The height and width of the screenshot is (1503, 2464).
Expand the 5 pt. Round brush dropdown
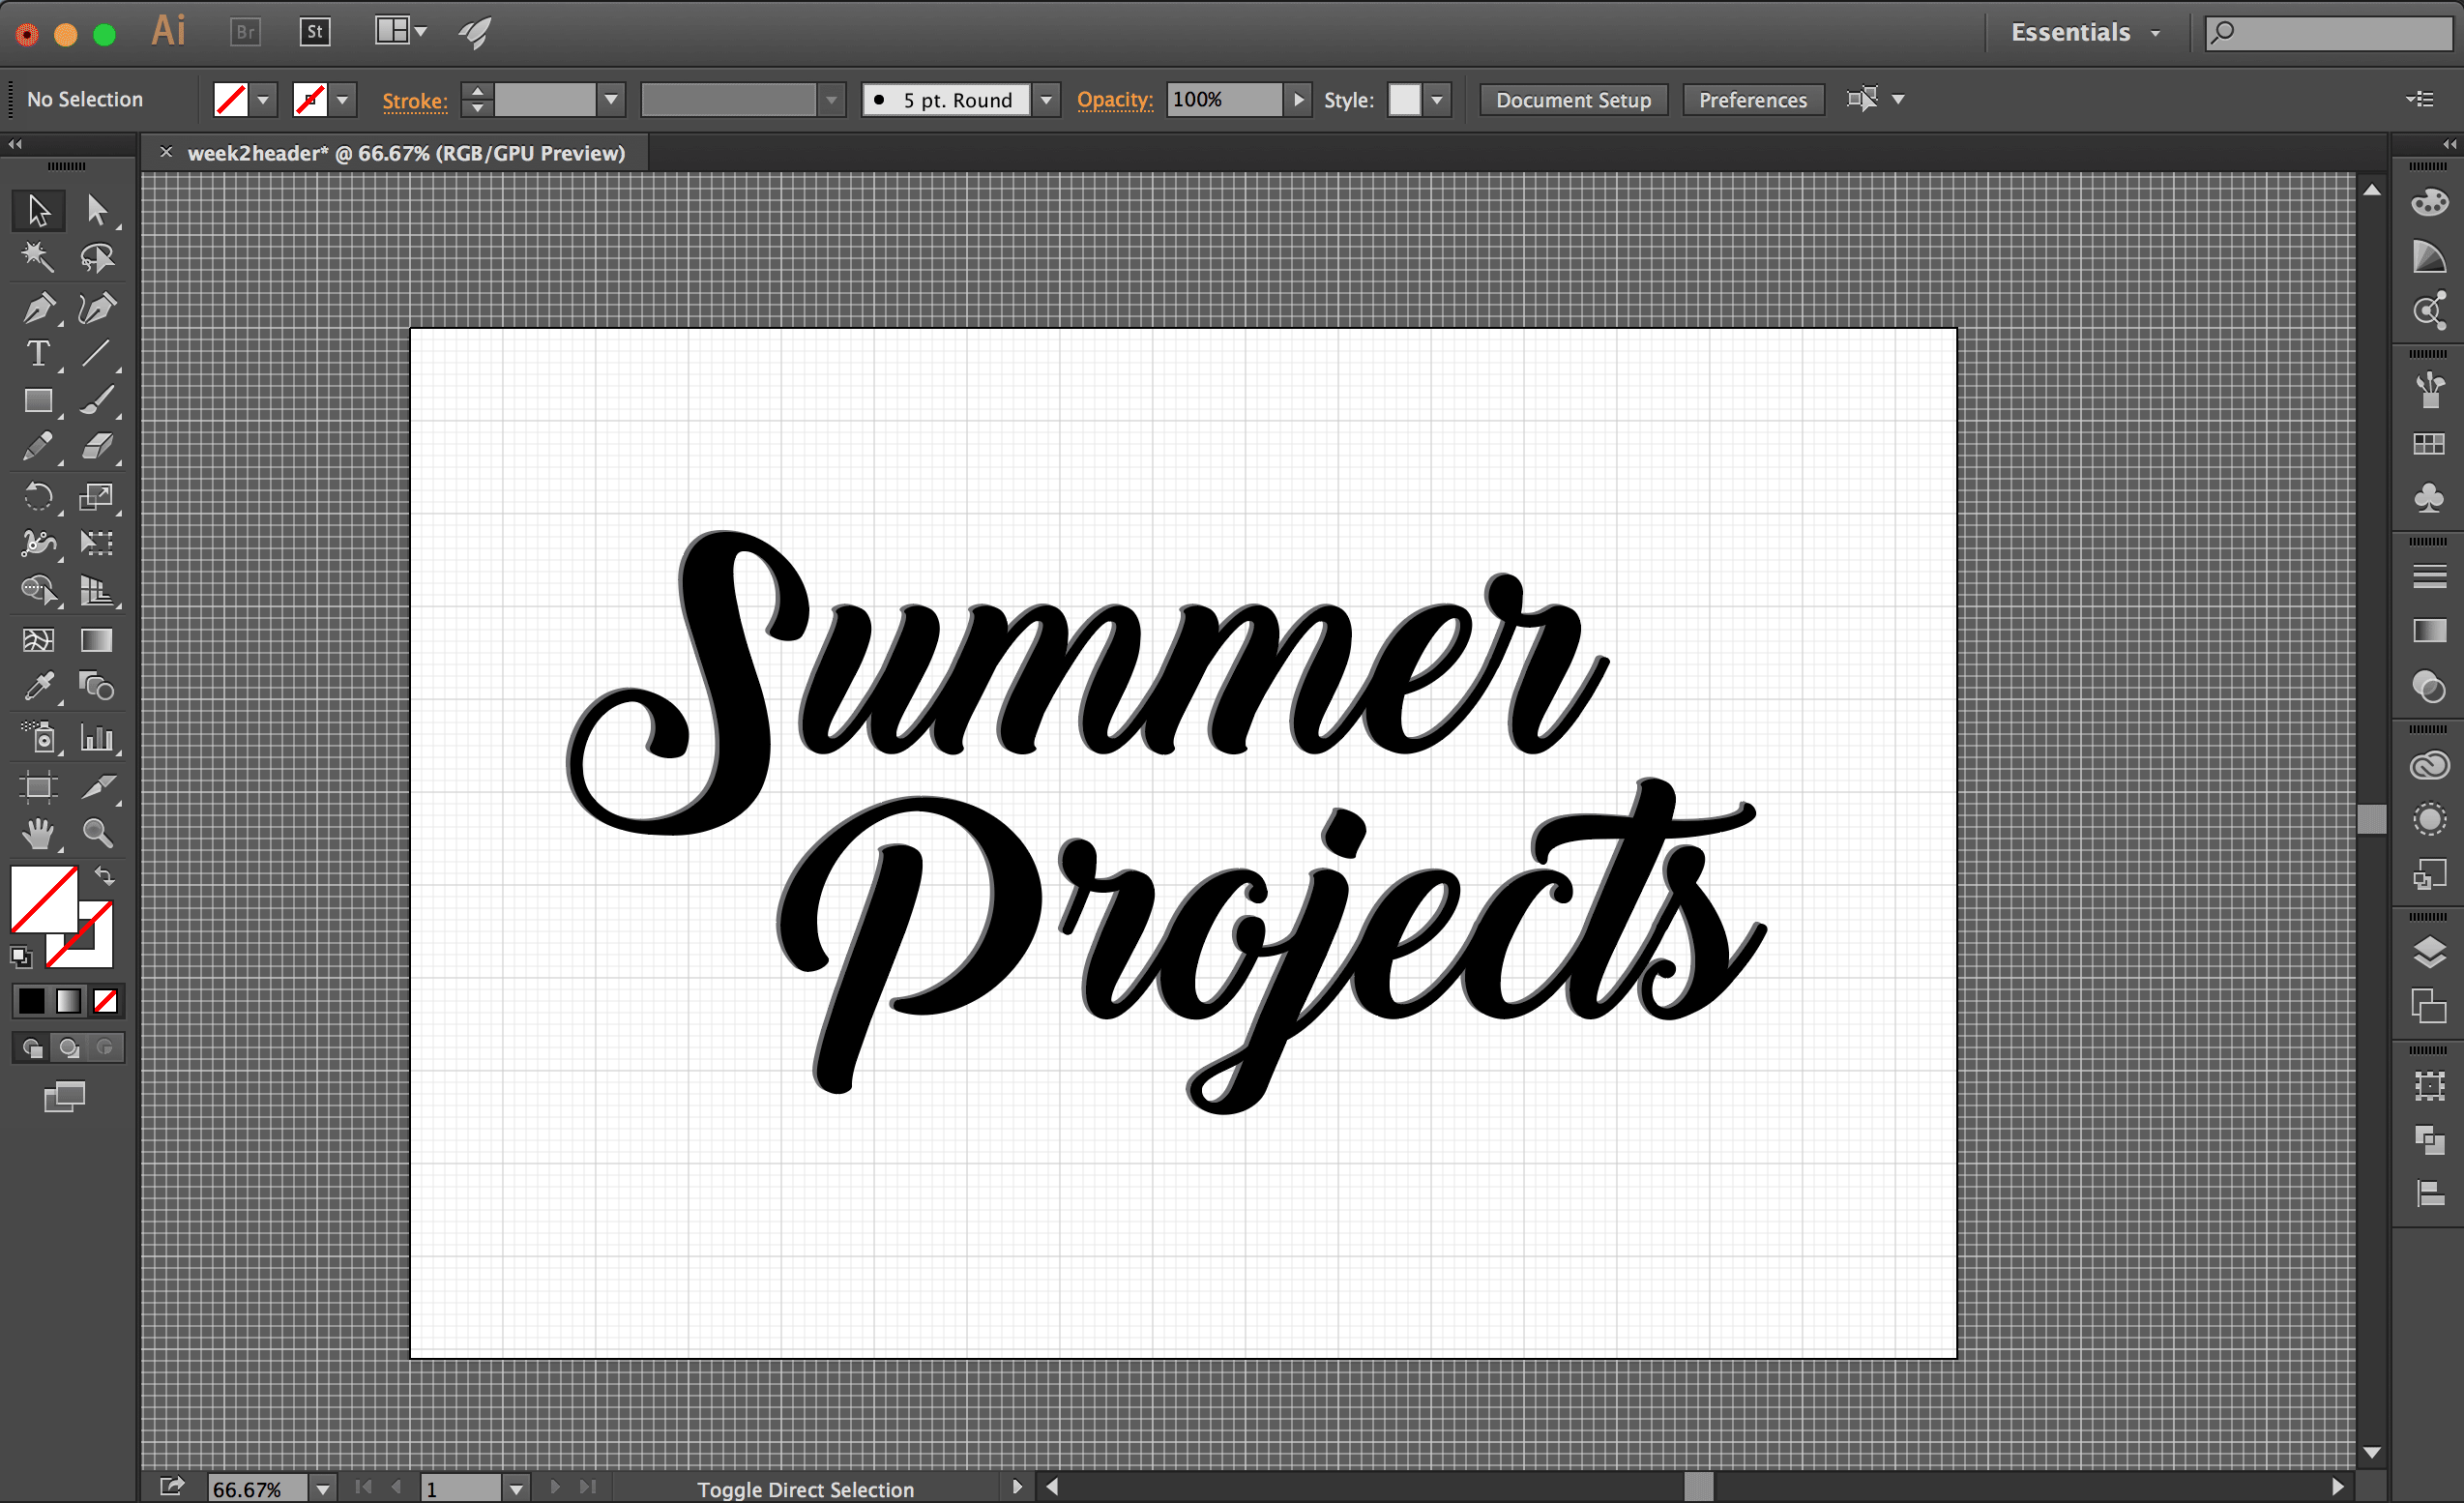1046,100
